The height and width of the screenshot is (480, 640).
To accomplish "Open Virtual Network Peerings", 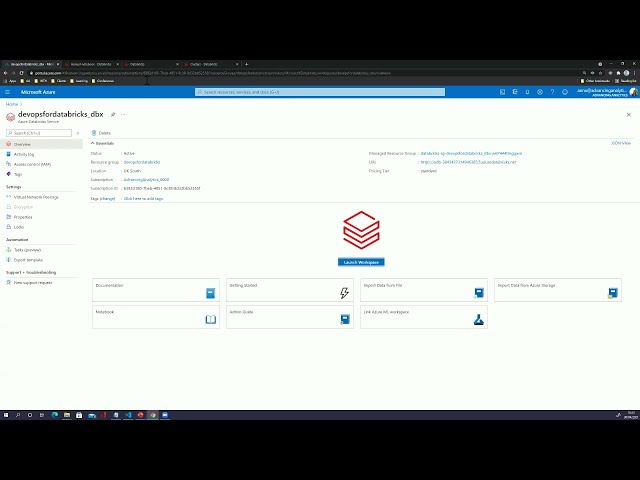I will pyautogui.click(x=32, y=197).
